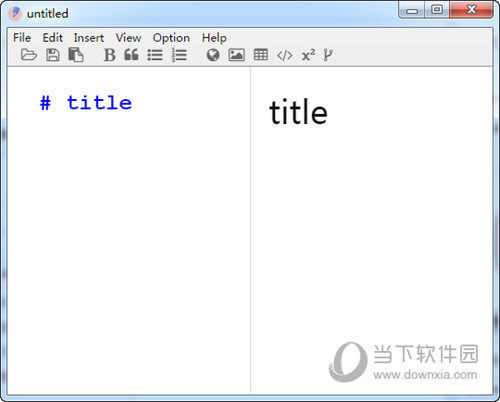Insert math formula with x² icon
This screenshot has height=402, width=500.
click(308, 55)
